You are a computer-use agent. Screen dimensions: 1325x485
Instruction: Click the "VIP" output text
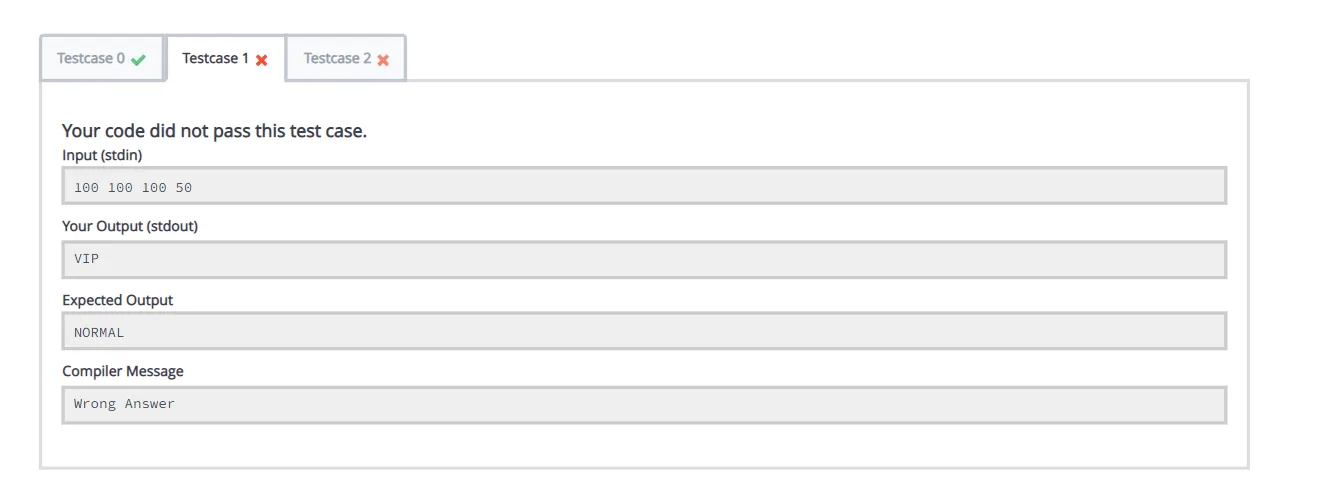(87, 259)
